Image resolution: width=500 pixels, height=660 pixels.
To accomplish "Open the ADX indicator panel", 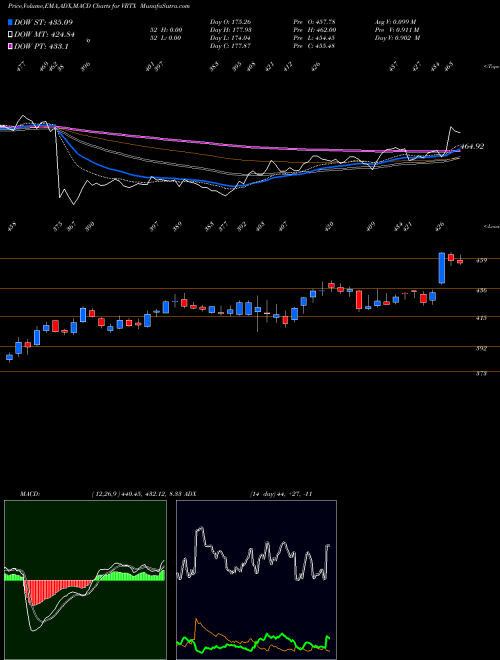I will click(256, 580).
